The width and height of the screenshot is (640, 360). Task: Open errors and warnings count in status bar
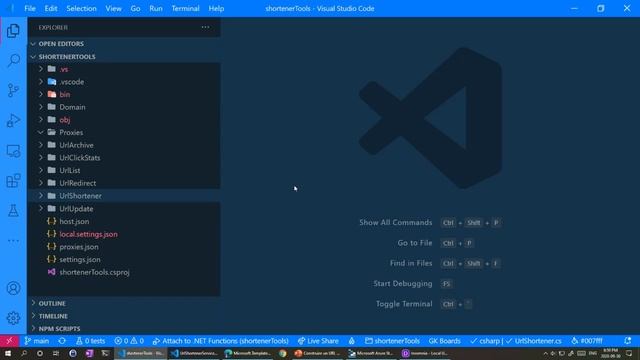(129, 341)
